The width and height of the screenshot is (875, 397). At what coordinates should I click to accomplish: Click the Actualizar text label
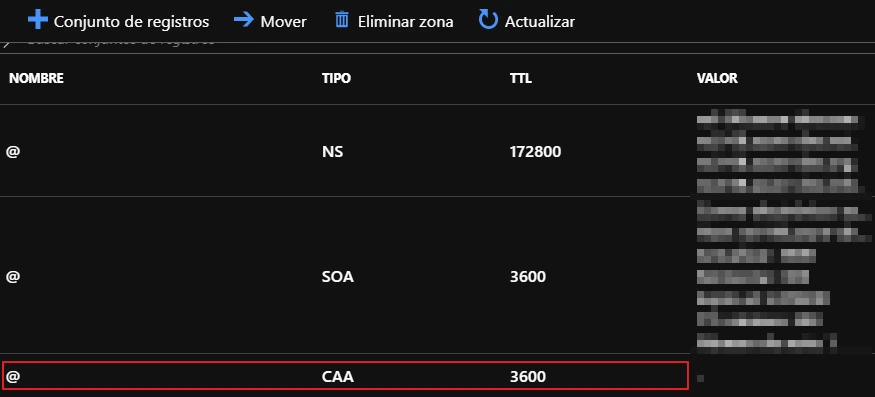[540, 22]
